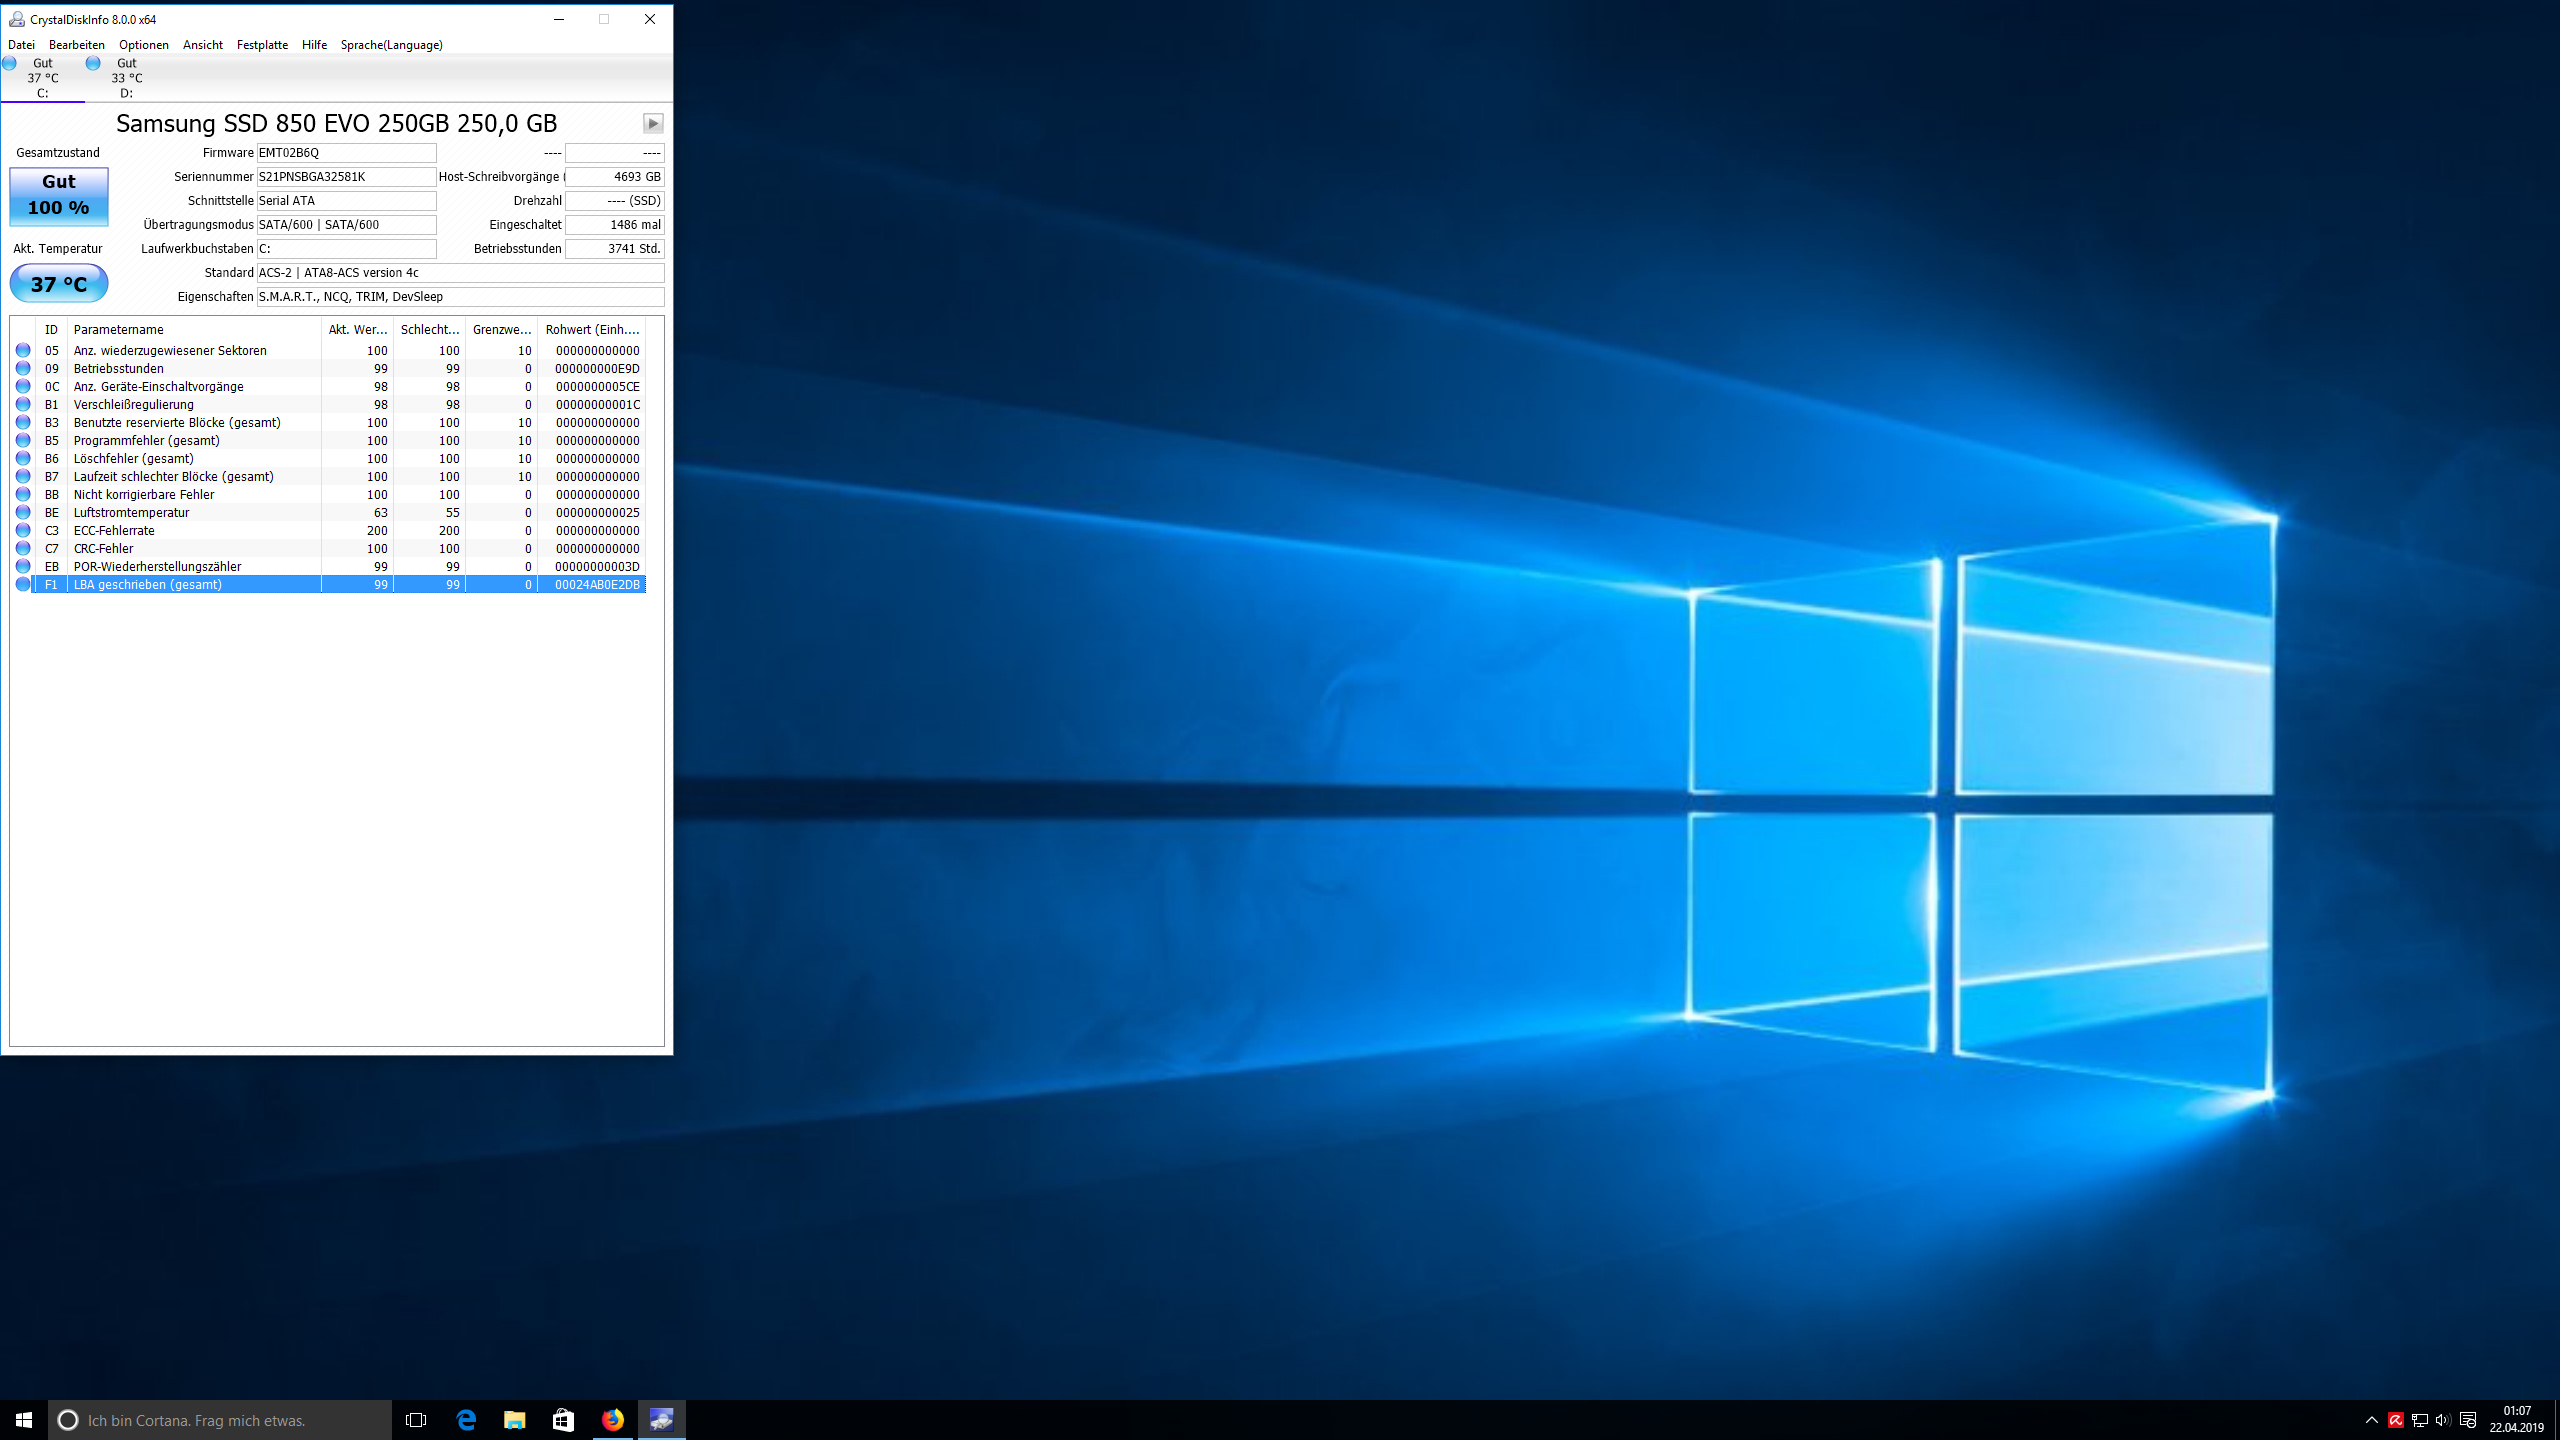The image size is (2560, 1440).
Task: Click status orb for ECC-Fehlerrate
Action: [x=23, y=531]
